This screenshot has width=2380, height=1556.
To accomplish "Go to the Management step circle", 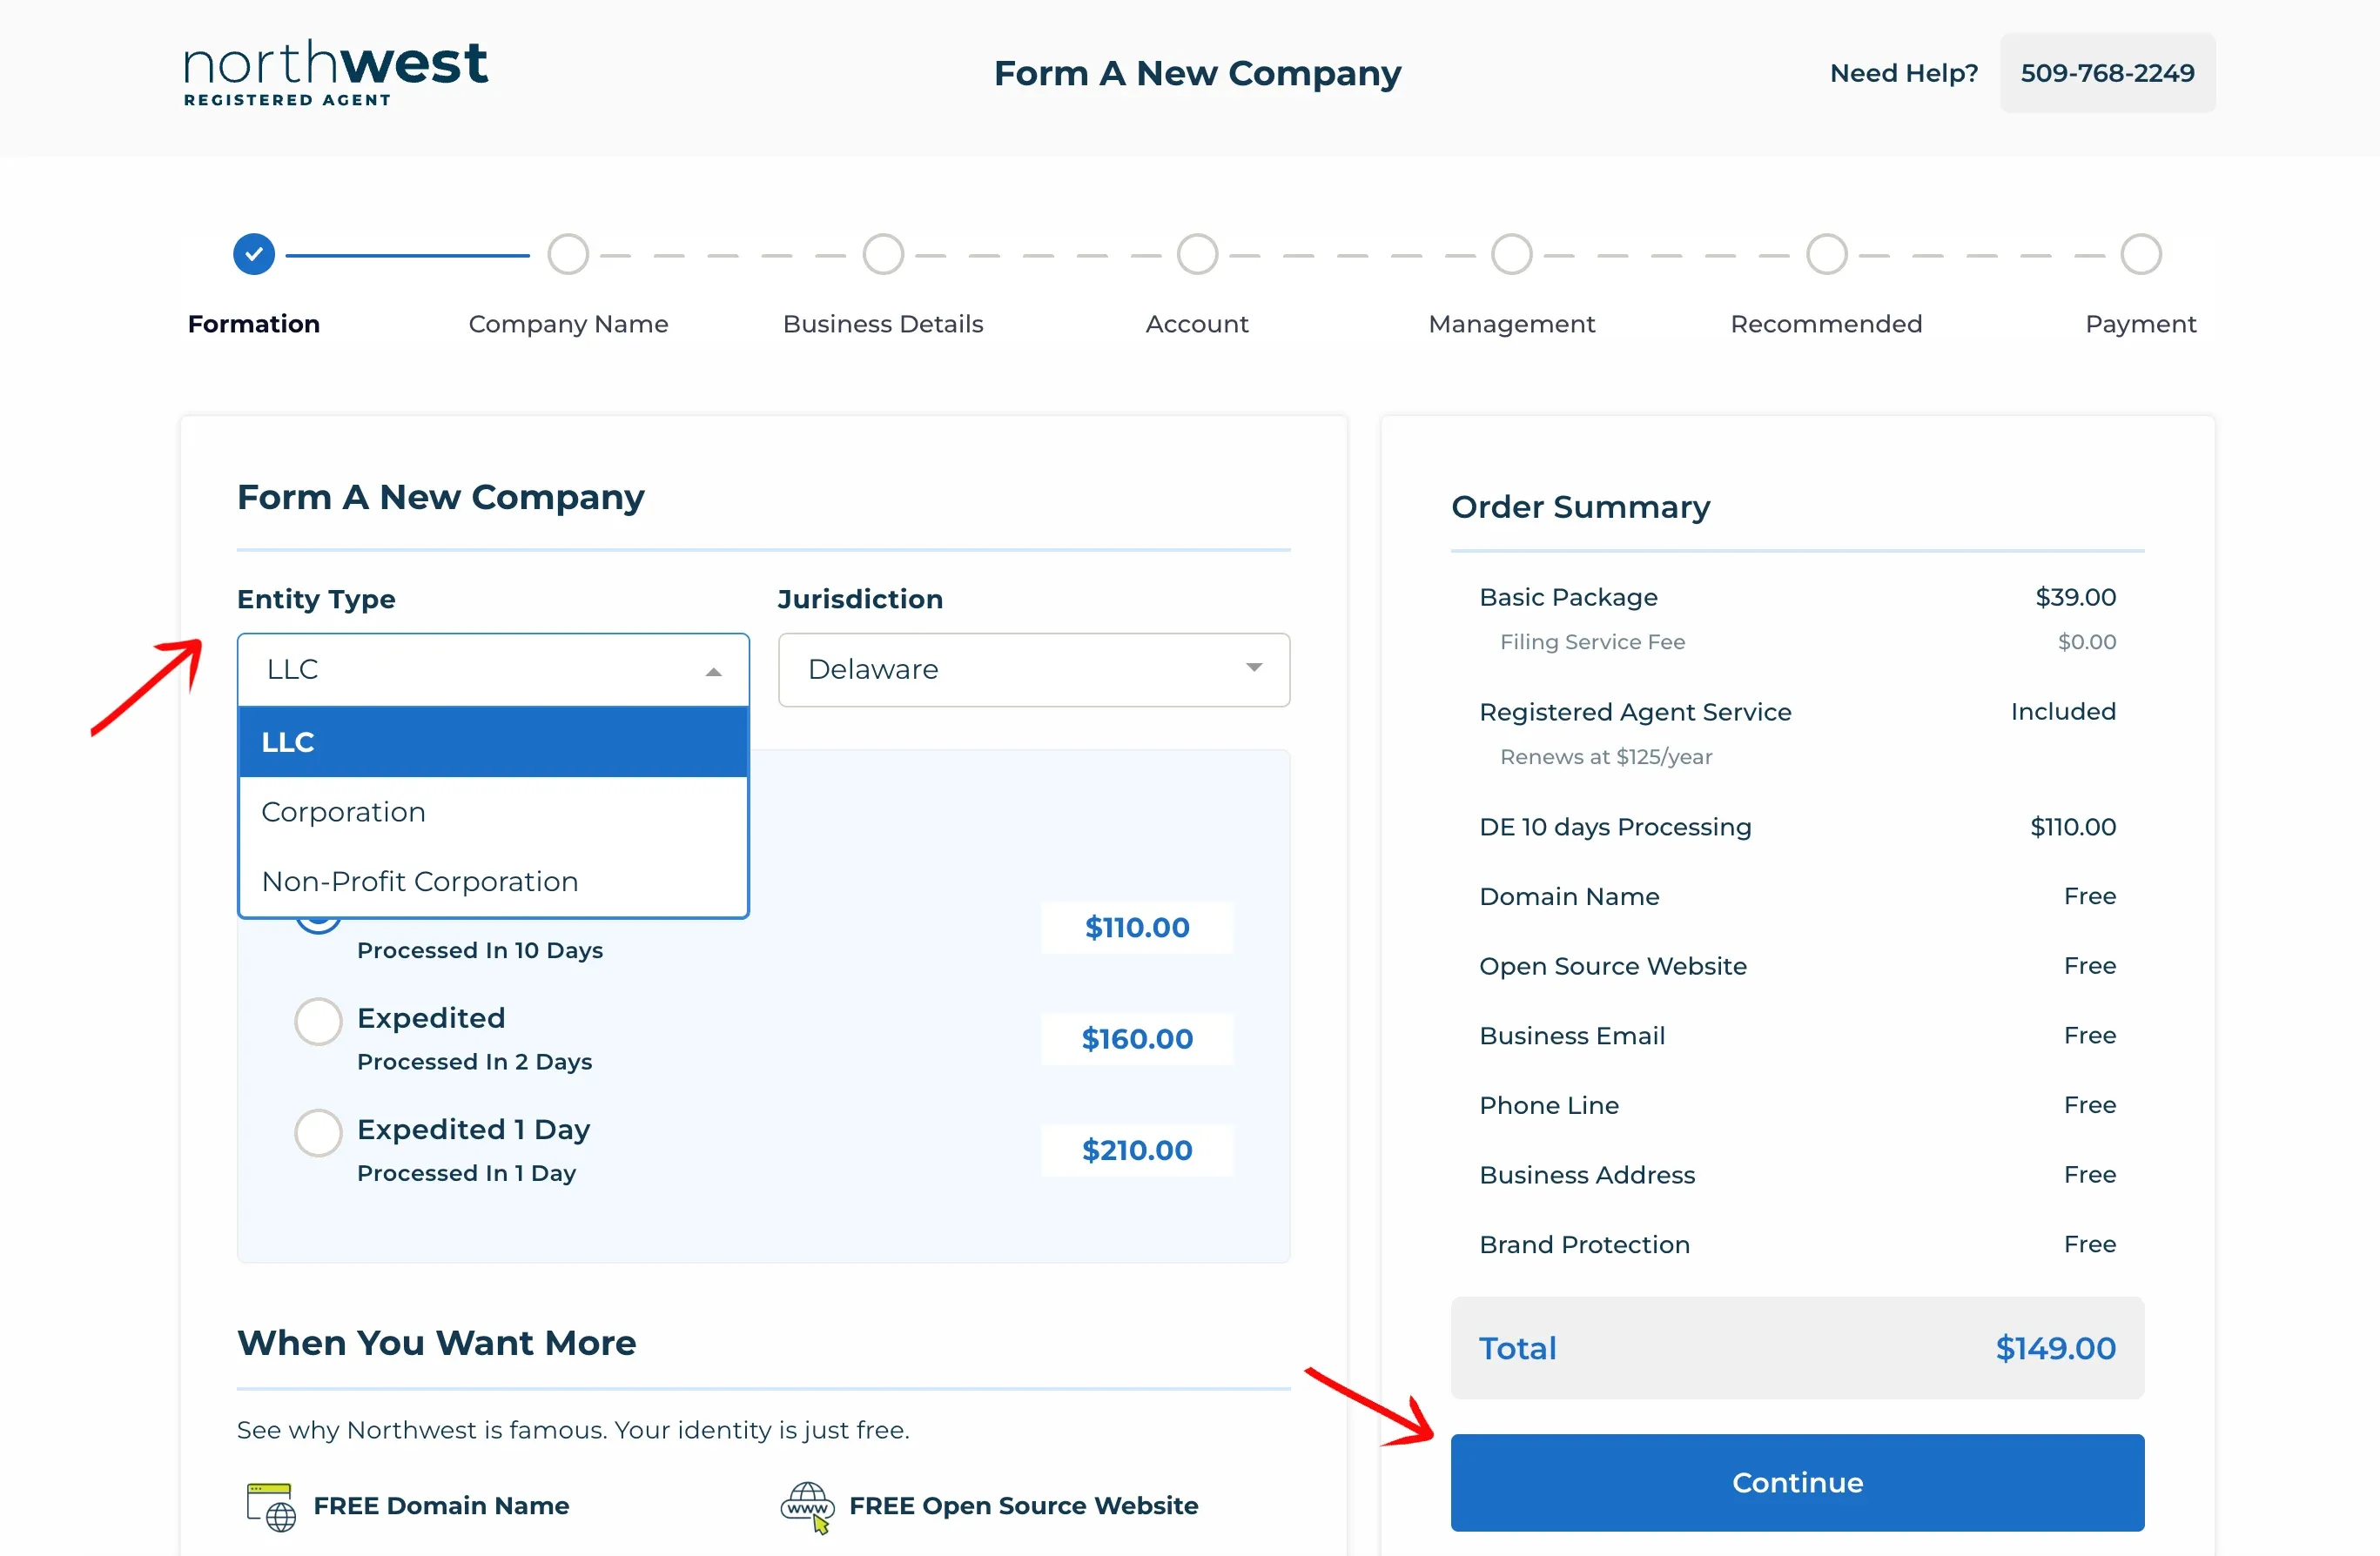I will click(1512, 254).
